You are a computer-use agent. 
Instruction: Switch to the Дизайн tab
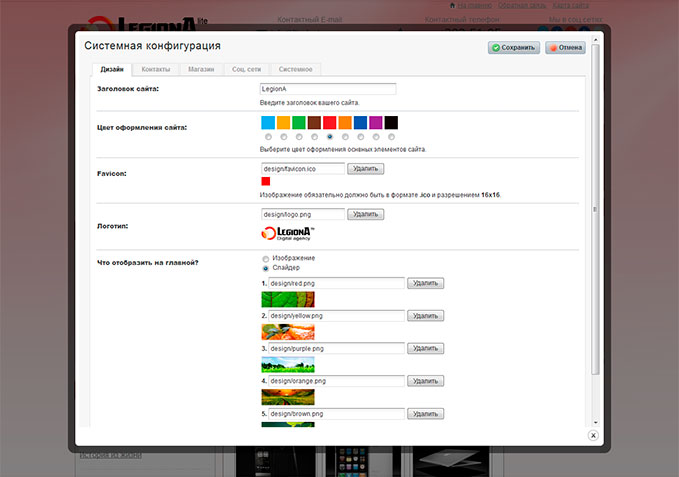coord(112,69)
